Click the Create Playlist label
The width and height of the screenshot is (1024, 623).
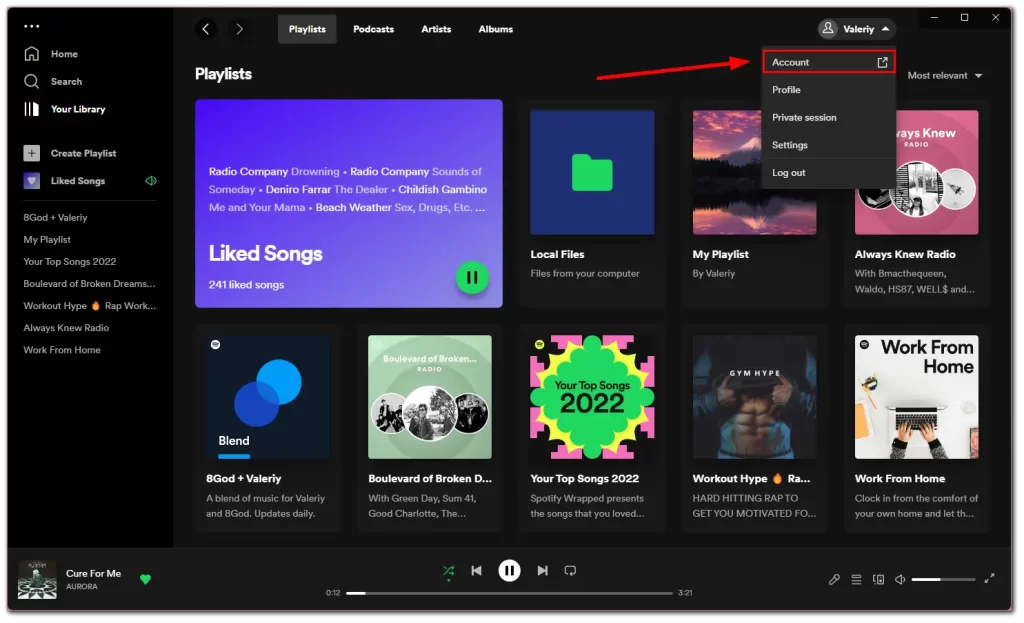[84, 153]
